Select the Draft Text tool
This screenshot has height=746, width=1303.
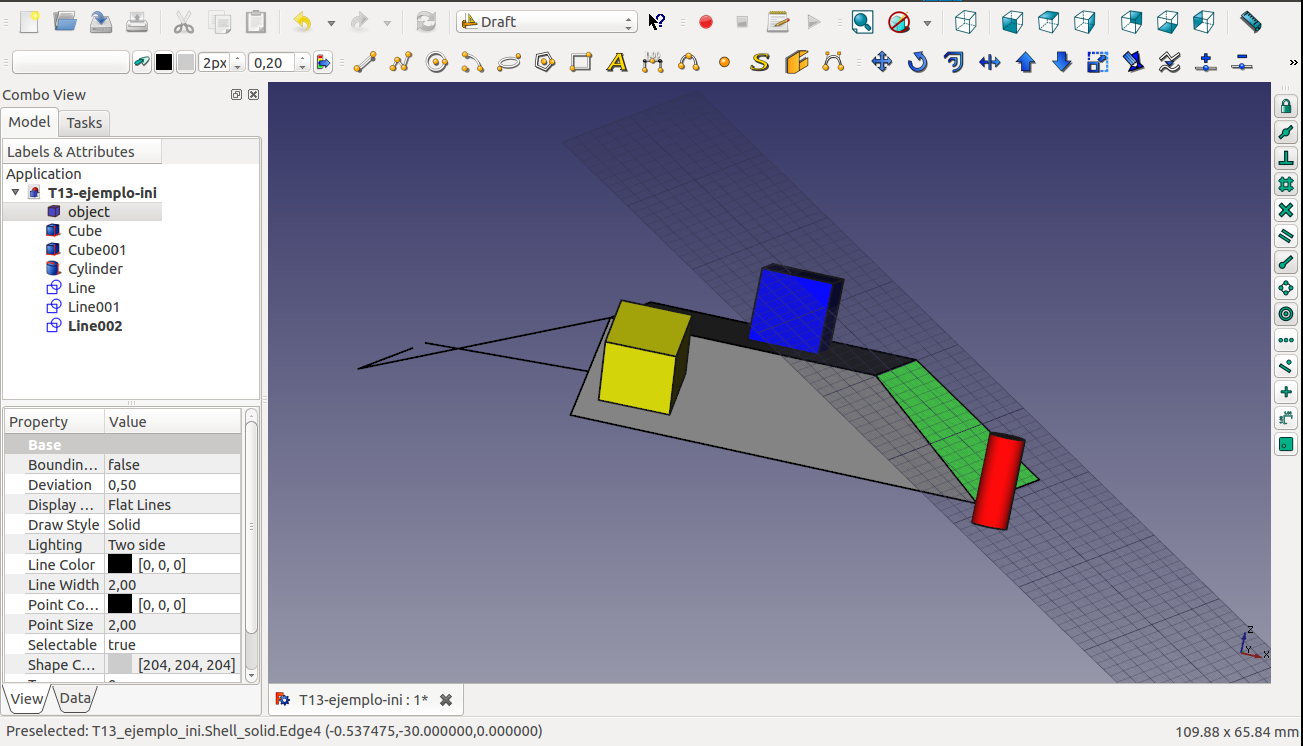(617, 62)
